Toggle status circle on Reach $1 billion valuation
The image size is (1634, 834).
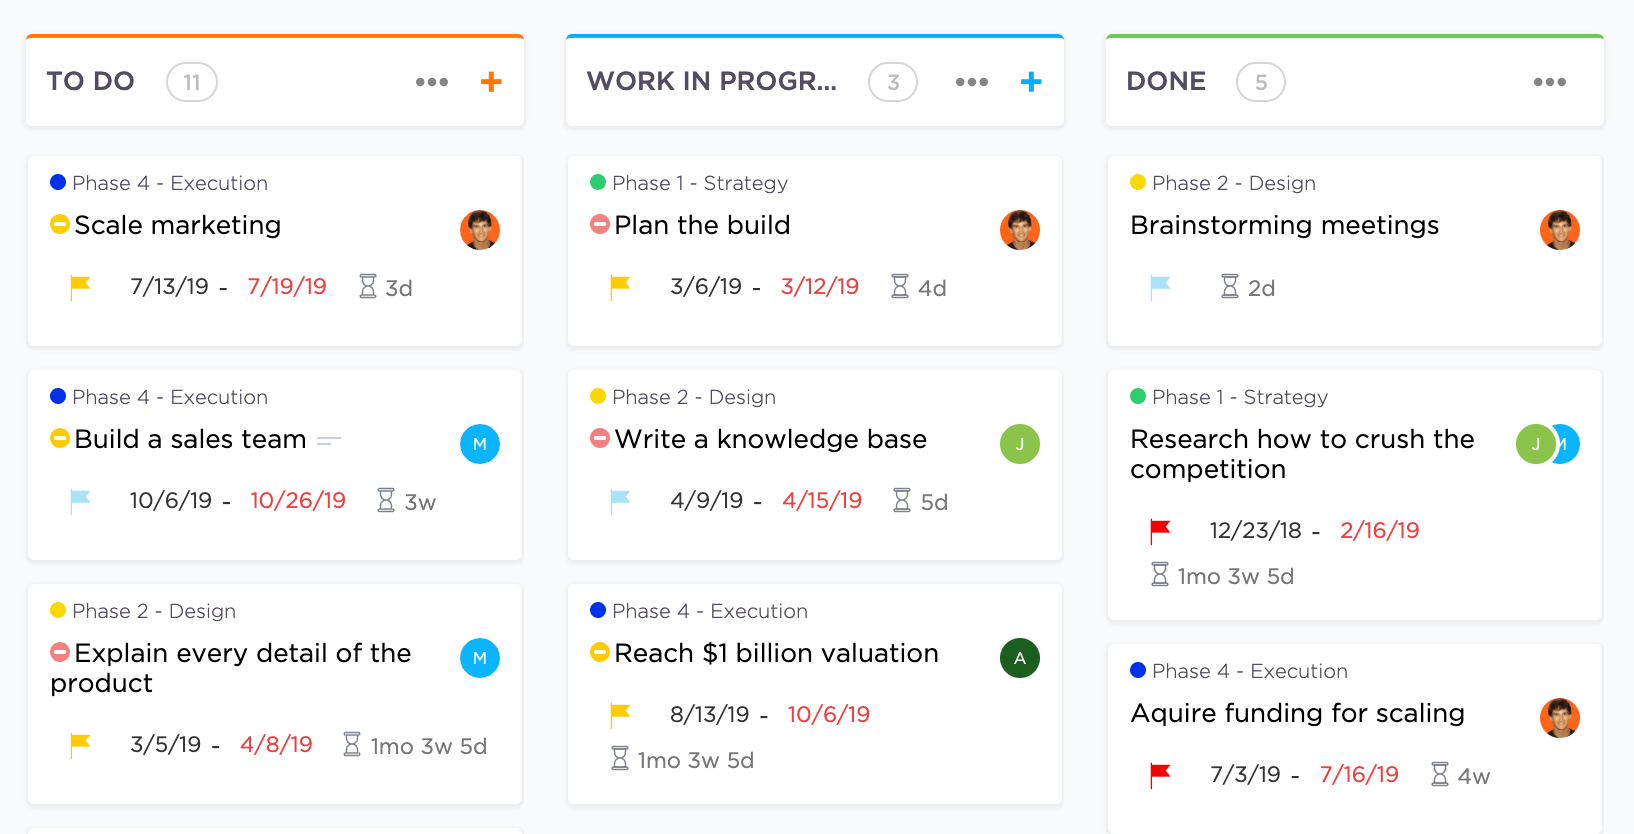(x=600, y=653)
